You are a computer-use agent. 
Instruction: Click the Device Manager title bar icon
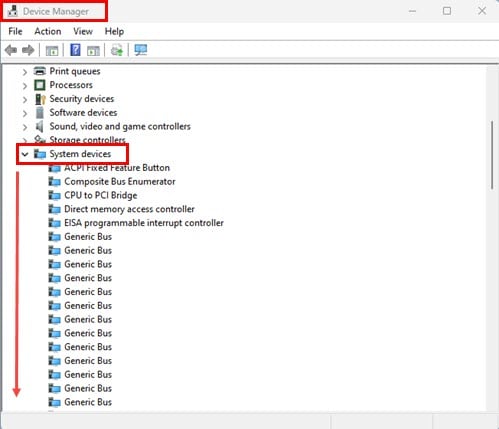click(x=12, y=11)
